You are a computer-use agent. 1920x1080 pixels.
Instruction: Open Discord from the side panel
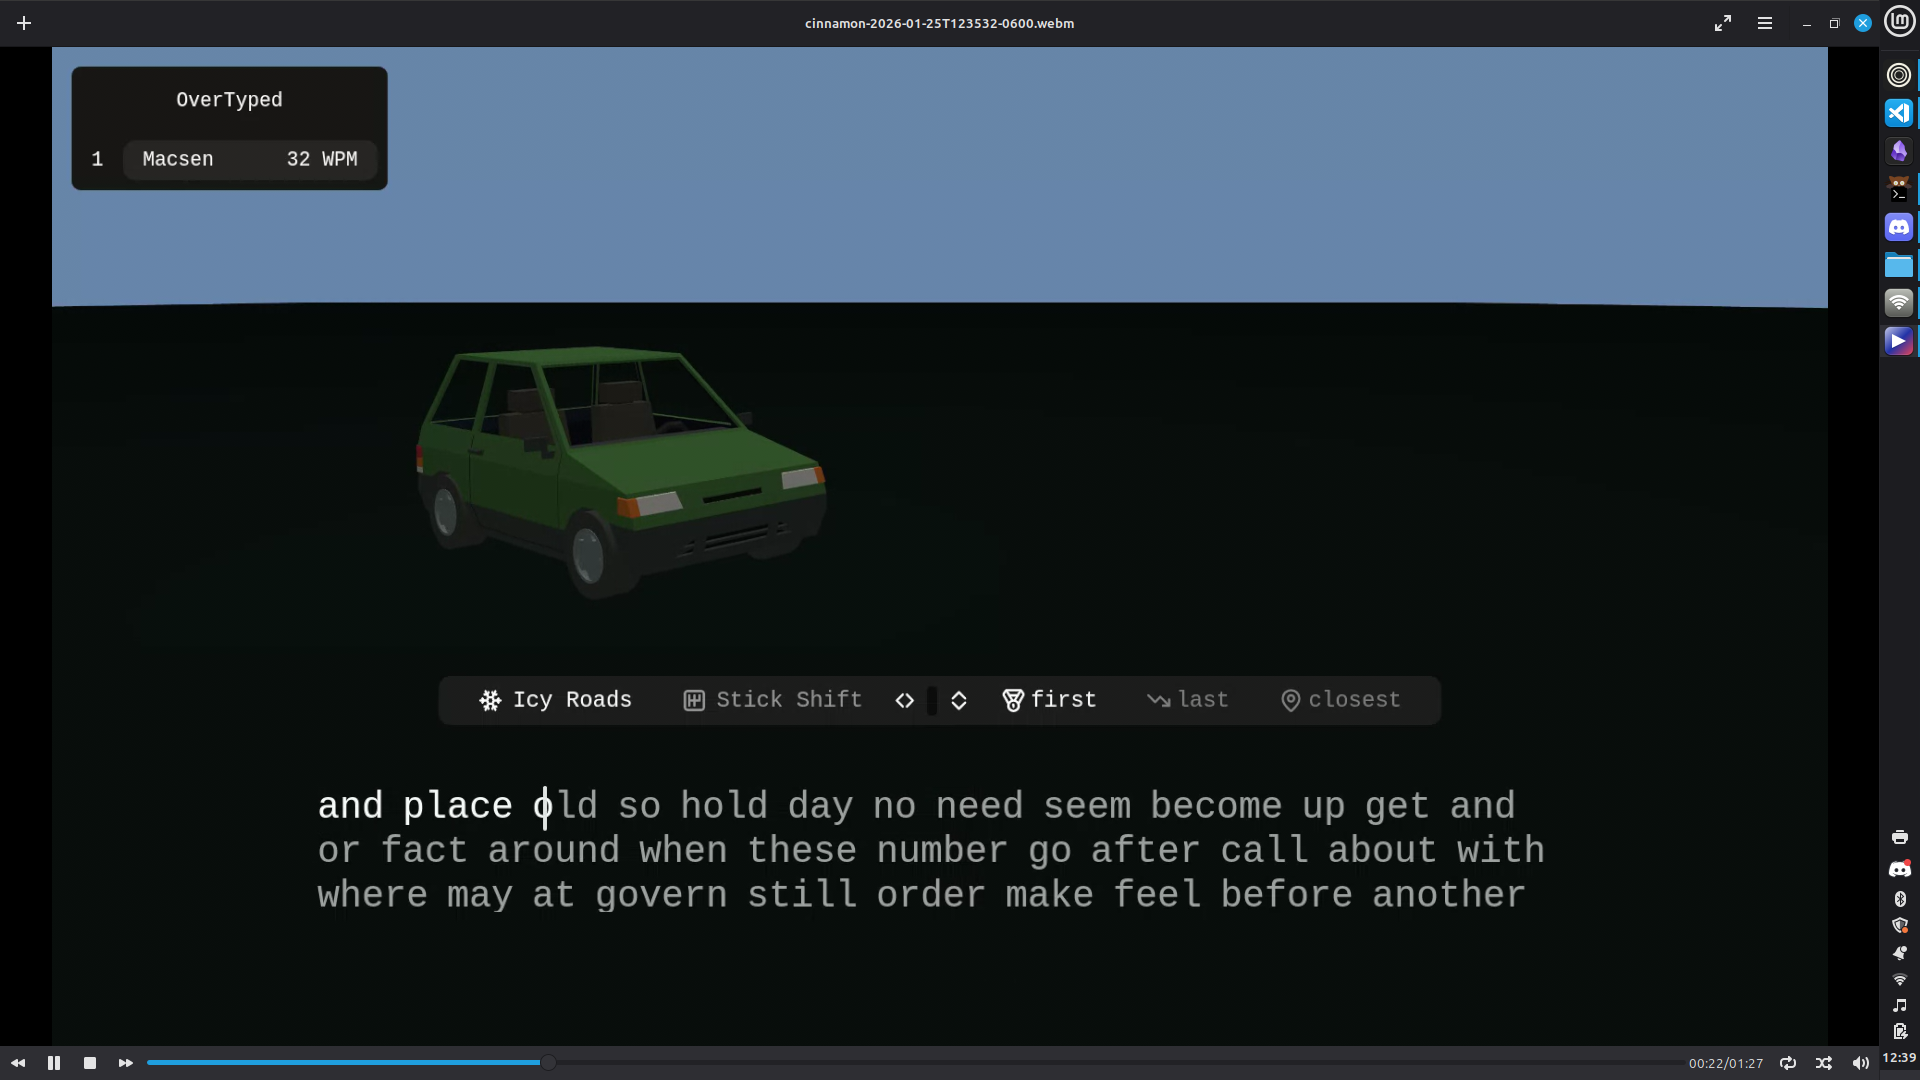click(1899, 227)
